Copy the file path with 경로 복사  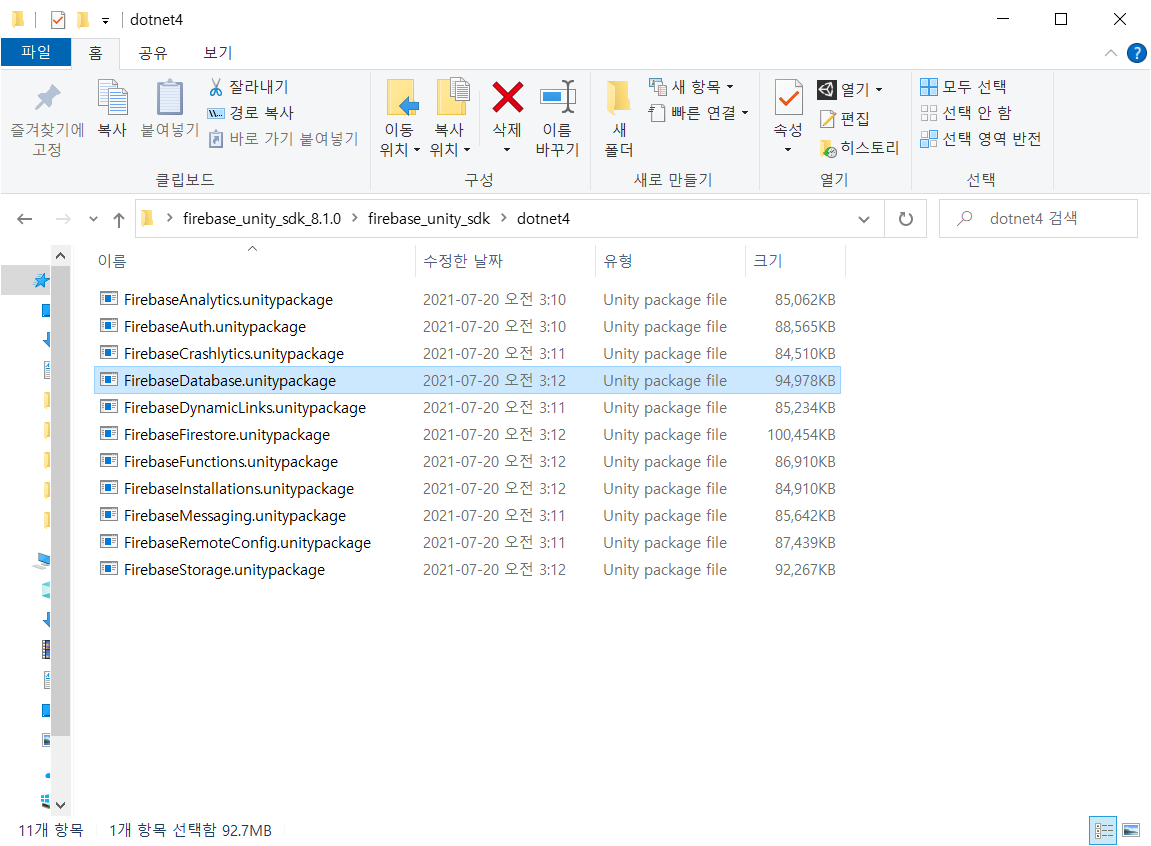251,113
